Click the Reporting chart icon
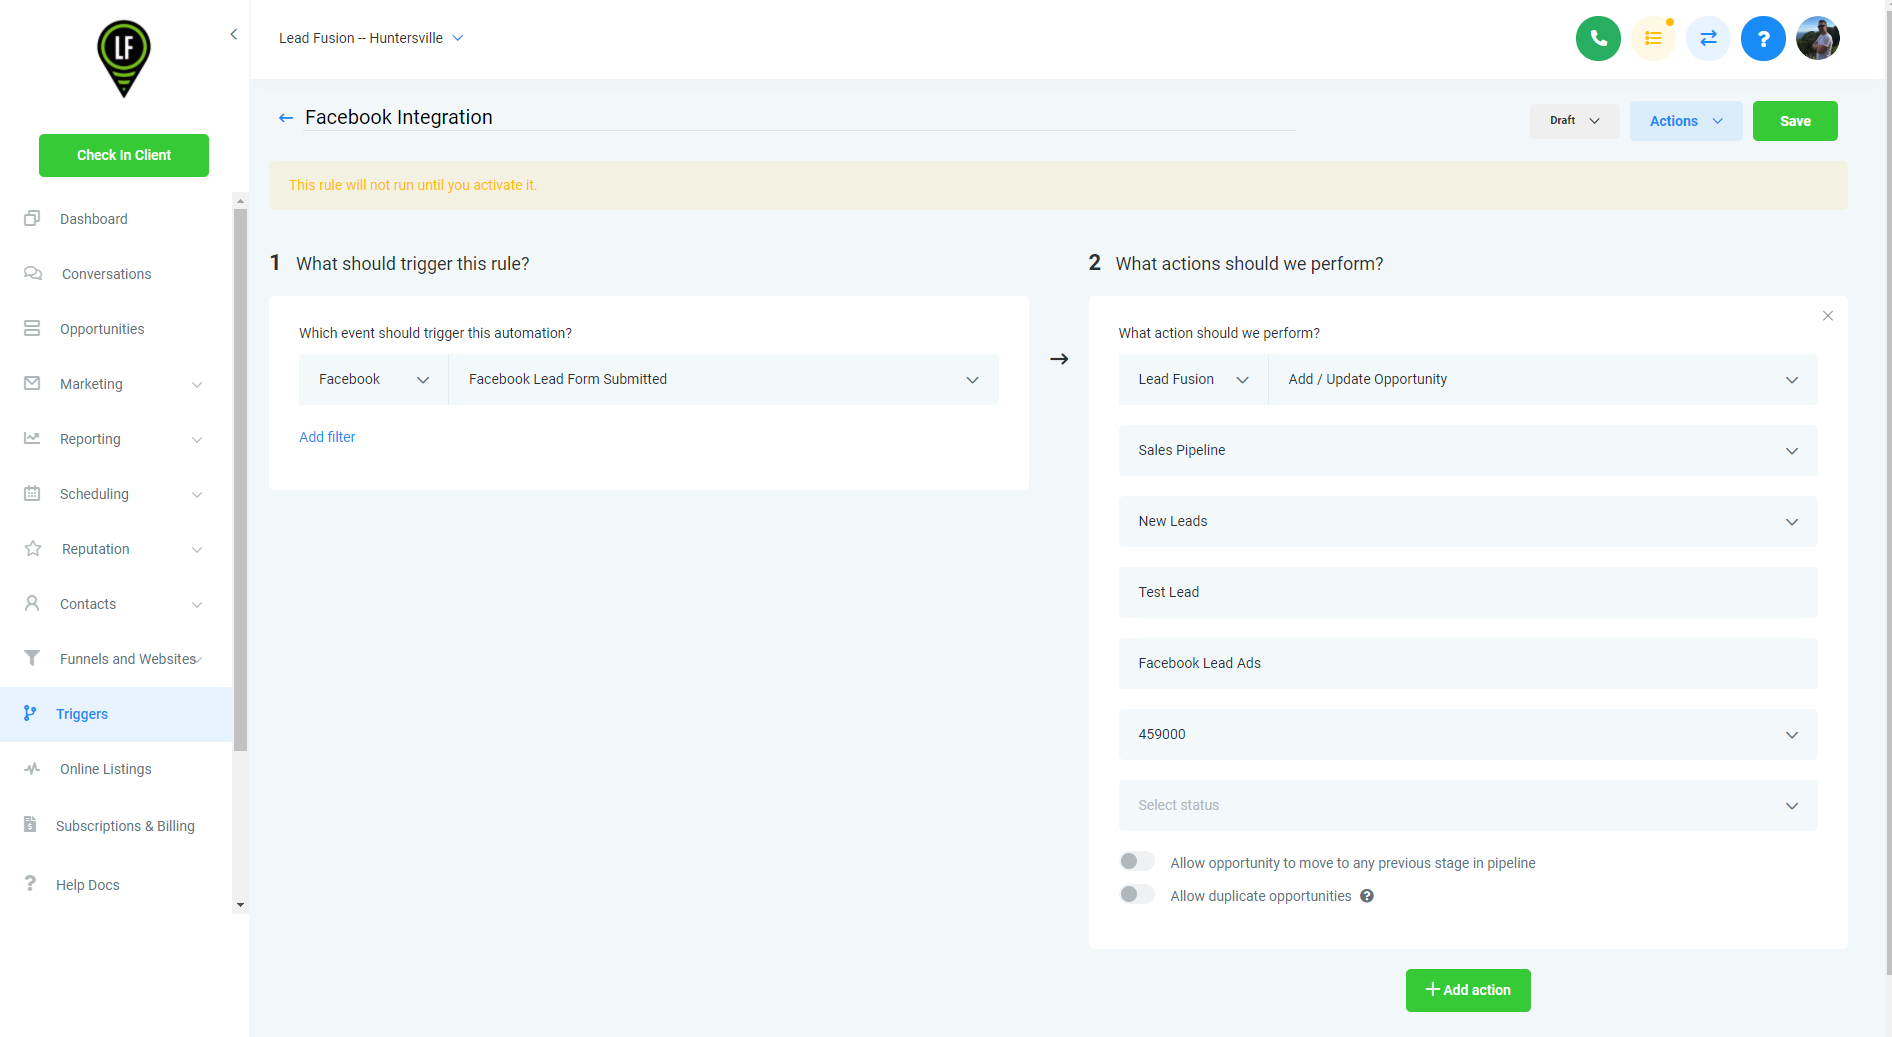This screenshot has width=1892, height=1037. pos(32,438)
